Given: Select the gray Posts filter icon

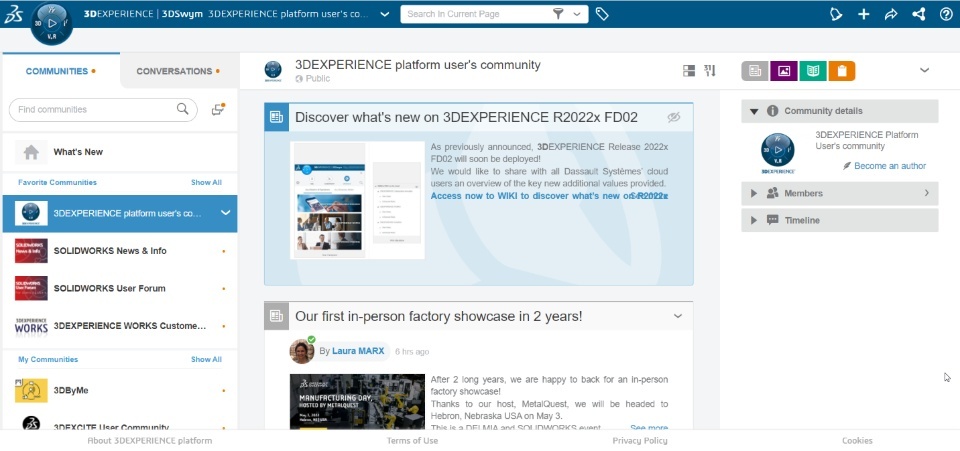Looking at the screenshot, I should click(x=754, y=71).
